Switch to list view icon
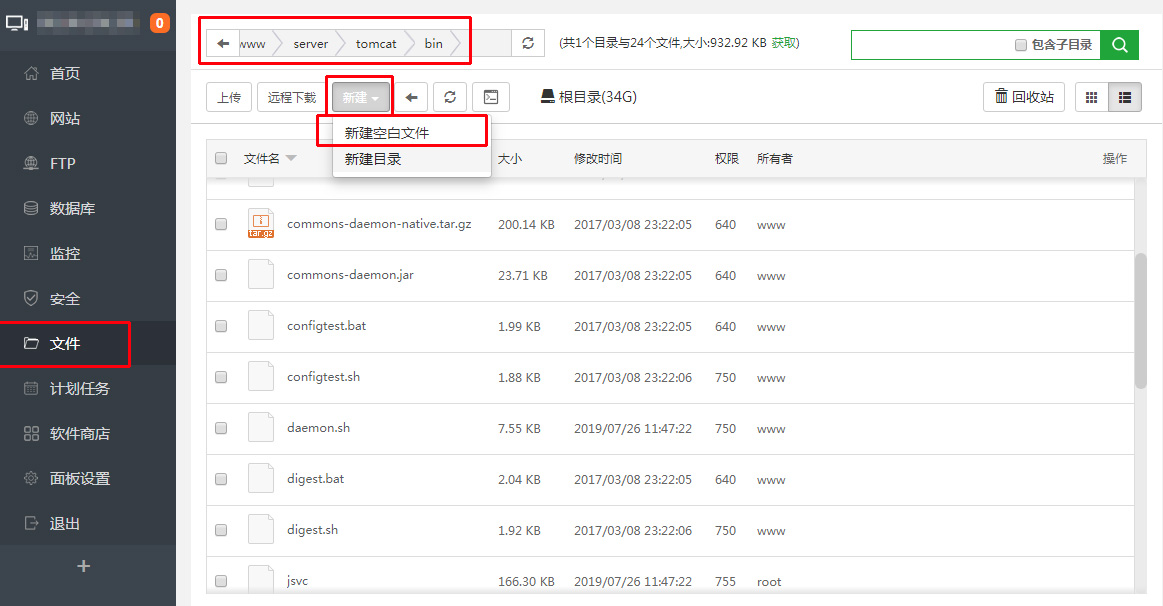 click(x=1125, y=97)
